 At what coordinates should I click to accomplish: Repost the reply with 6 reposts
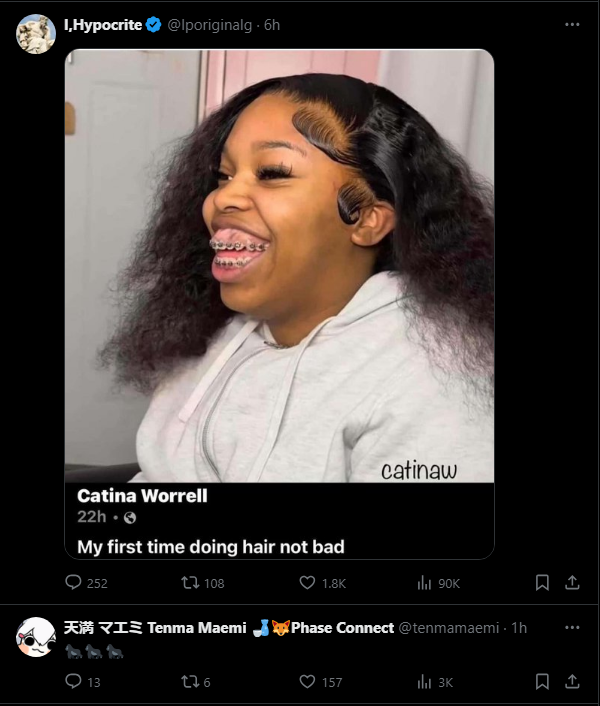196,681
